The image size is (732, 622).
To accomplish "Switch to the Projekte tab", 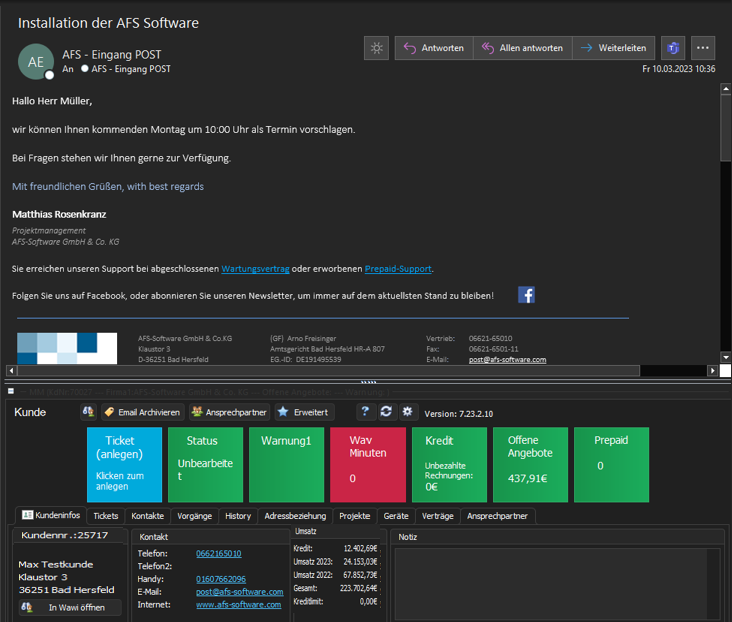I will (x=355, y=516).
